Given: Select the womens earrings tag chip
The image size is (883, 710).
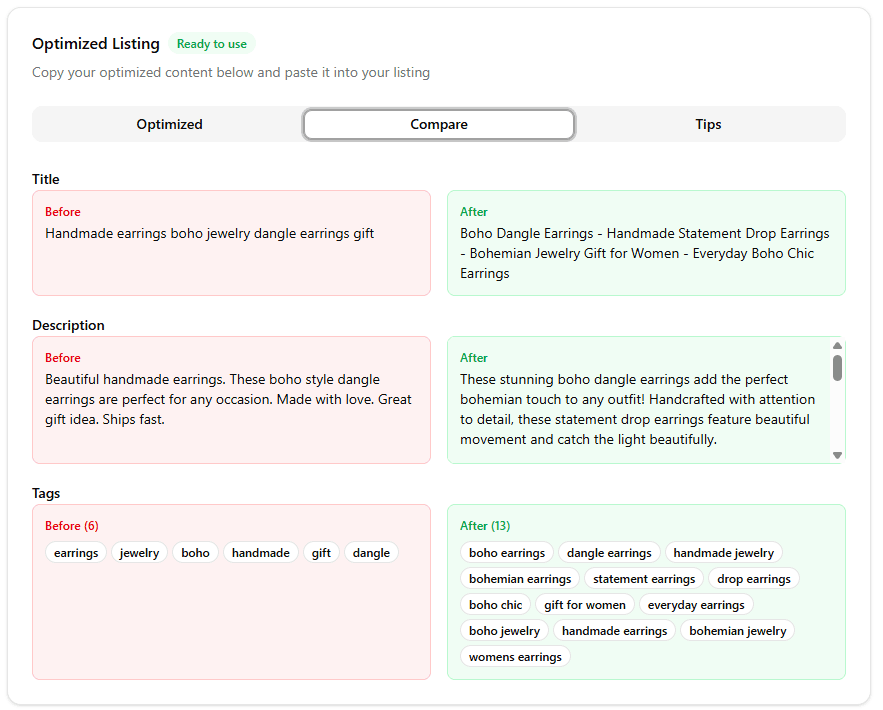Looking at the screenshot, I should coord(514,656).
